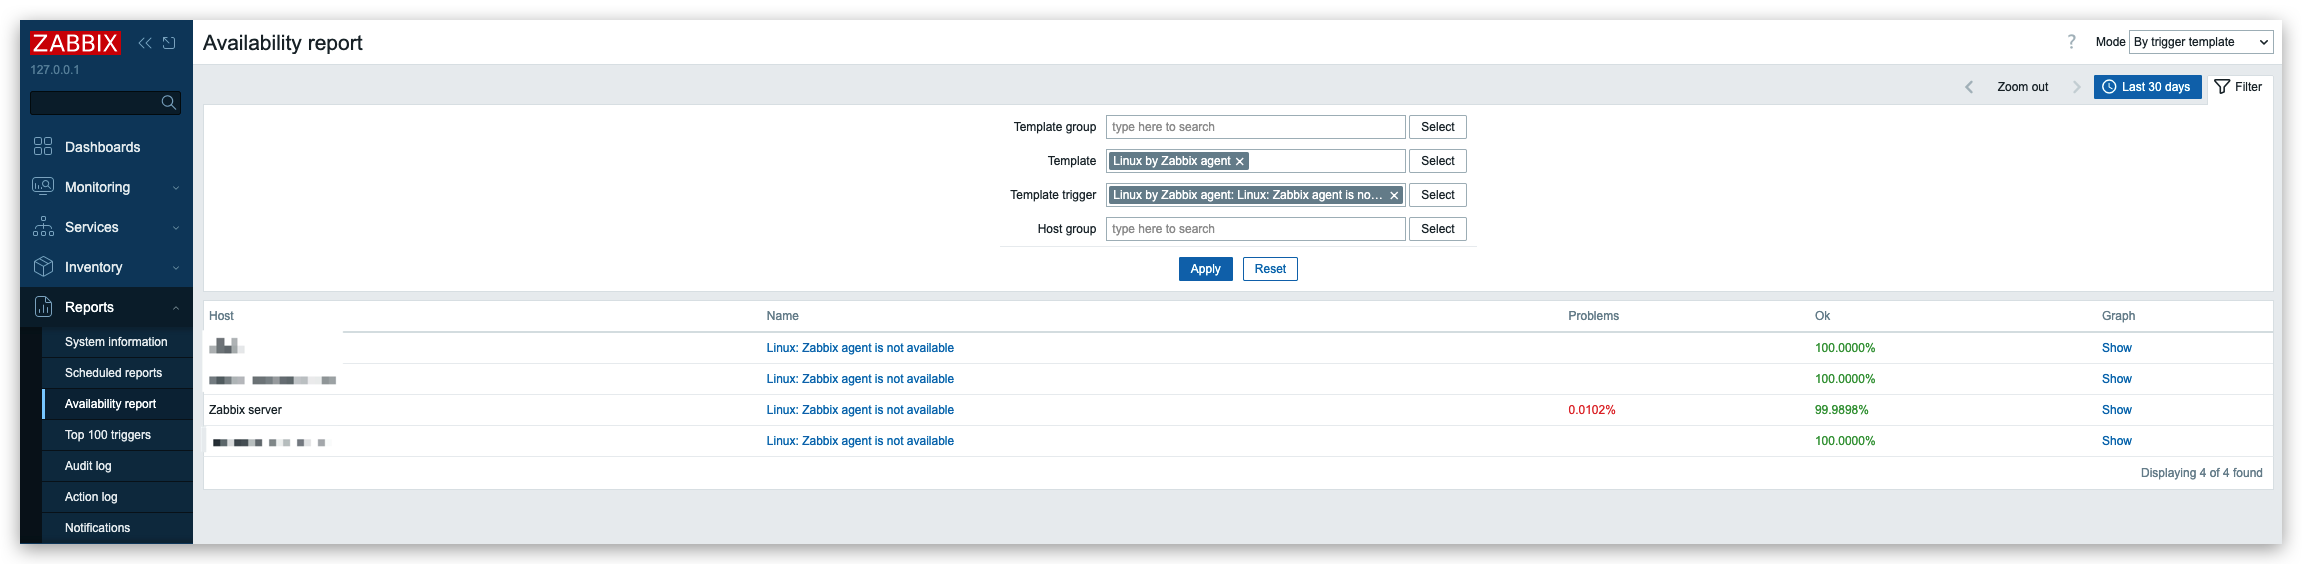This screenshot has height=564, width=2302.
Task: Click Select next to Host group
Action: click(1437, 229)
